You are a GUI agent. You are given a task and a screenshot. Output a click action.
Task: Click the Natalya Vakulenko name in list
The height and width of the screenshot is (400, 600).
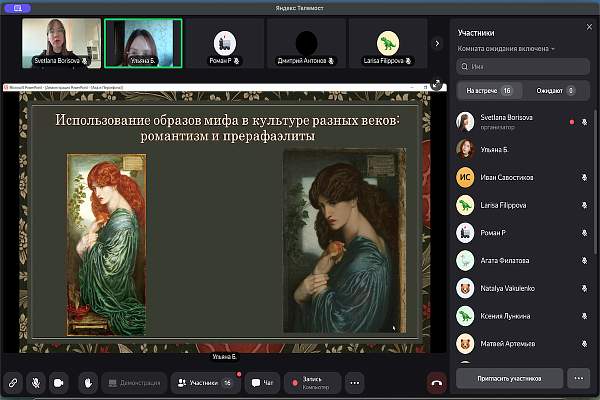507,288
